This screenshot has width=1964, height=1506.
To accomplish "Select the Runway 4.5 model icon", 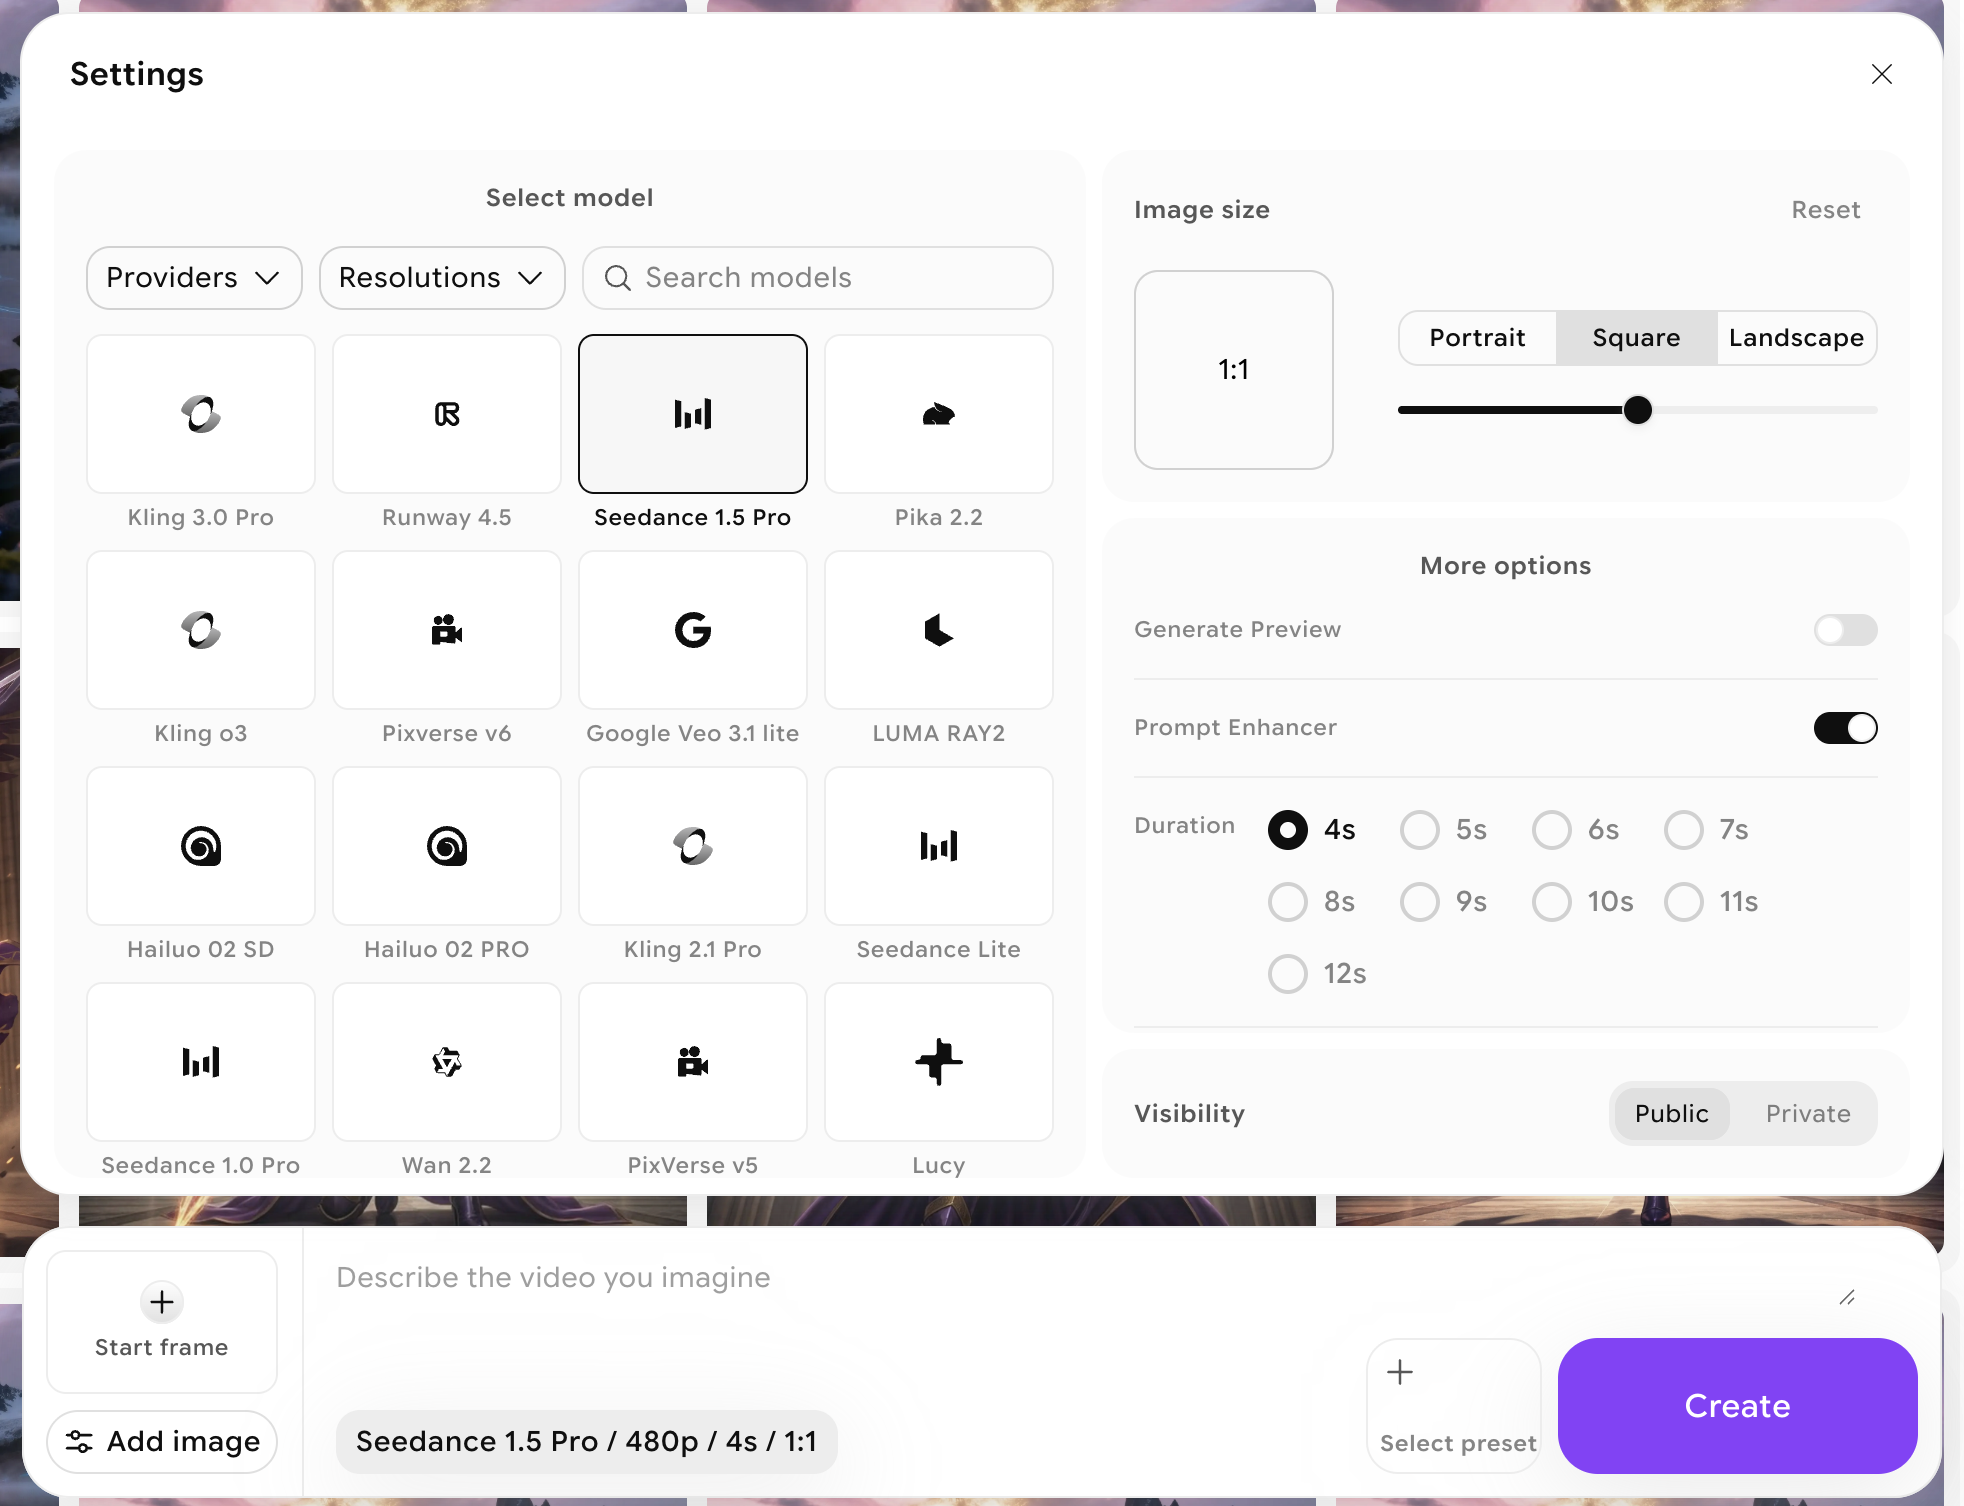I will (446, 414).
